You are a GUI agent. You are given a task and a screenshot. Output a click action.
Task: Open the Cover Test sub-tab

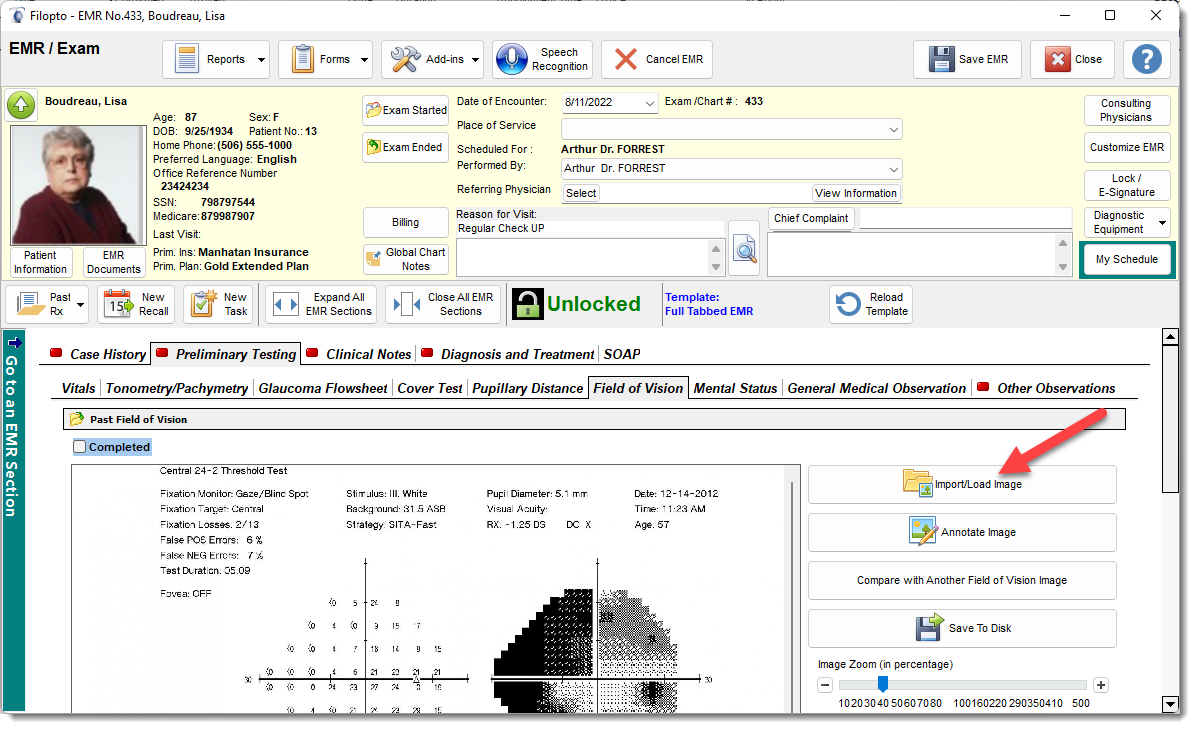(430, 388)
